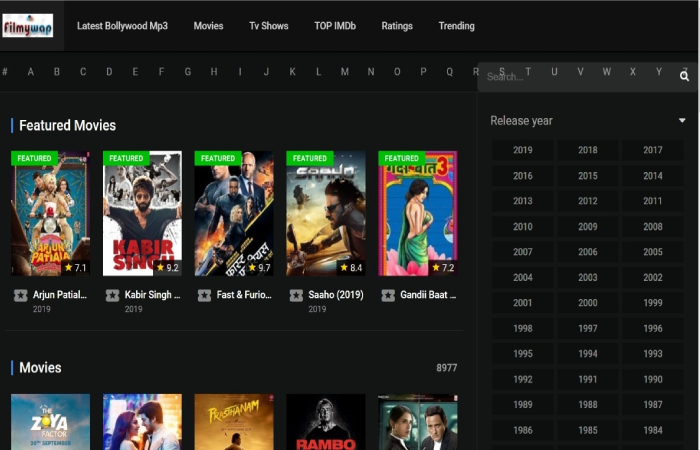Image resolution: width=700 pixels, height=450 pixels.
Task: Click the Filmywap logo
Action: click(x=28, y=25)
